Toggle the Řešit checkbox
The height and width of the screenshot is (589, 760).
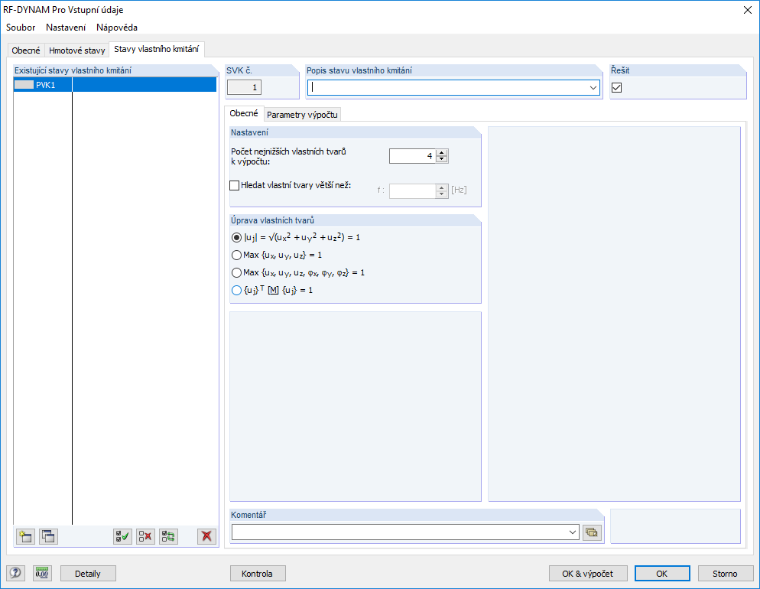(x=617, y=88)
